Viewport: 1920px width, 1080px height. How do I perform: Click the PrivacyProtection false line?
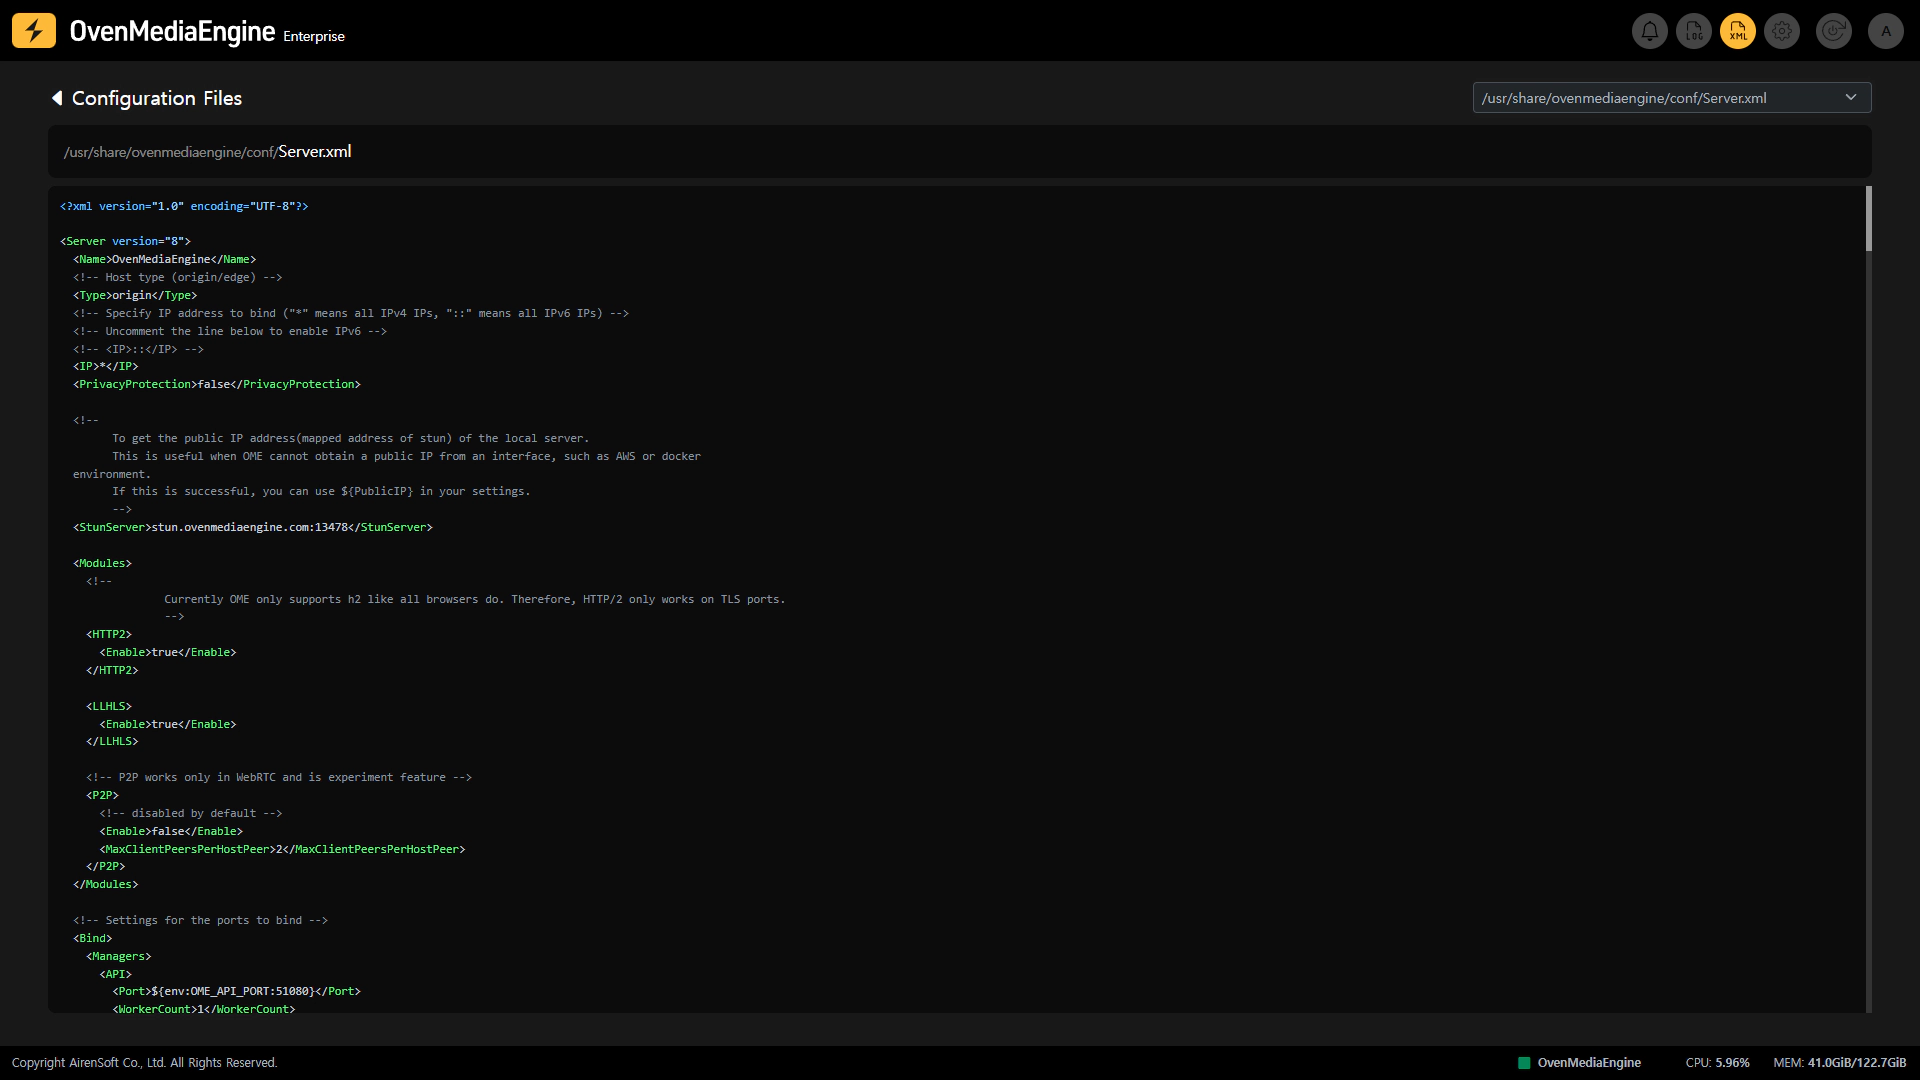coord(217,384)
